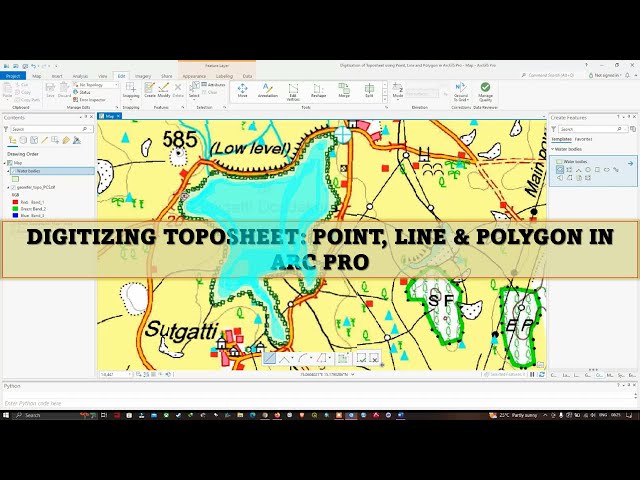
Task: Open the Labeling ribbon tab
Action: [x=224, y=76]
